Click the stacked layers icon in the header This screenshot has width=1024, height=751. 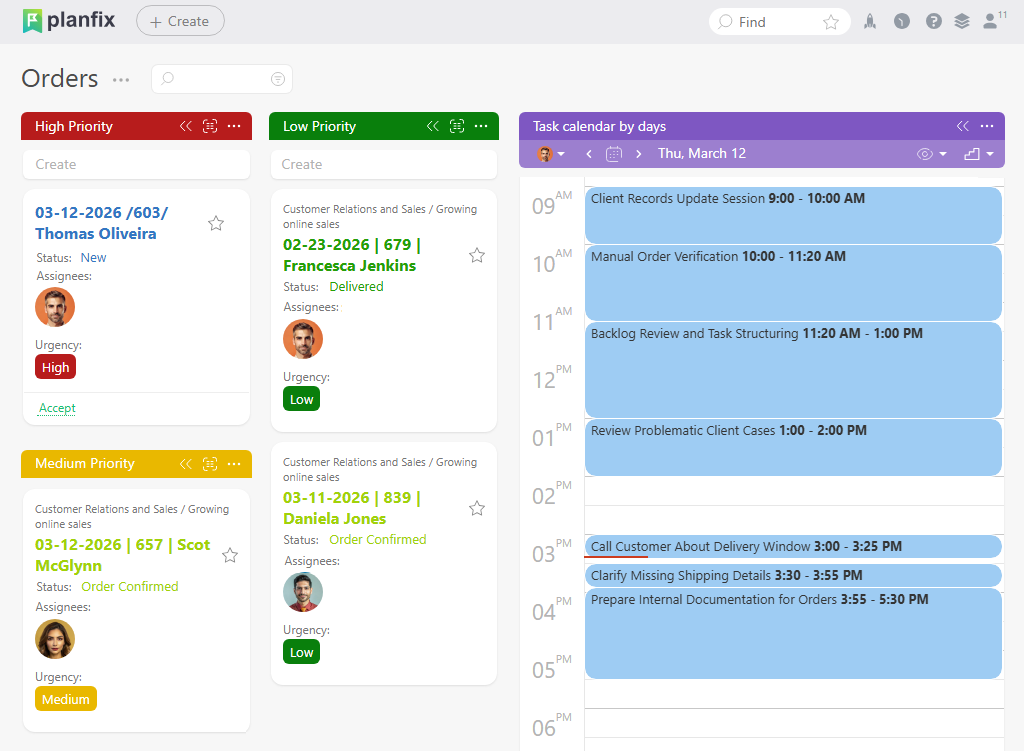coord(961,21)
